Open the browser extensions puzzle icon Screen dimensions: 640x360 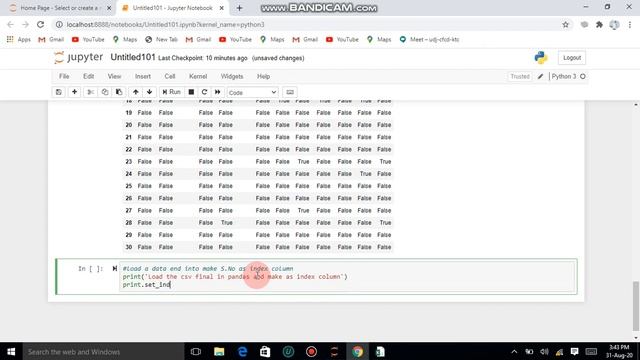coord(599,24)
